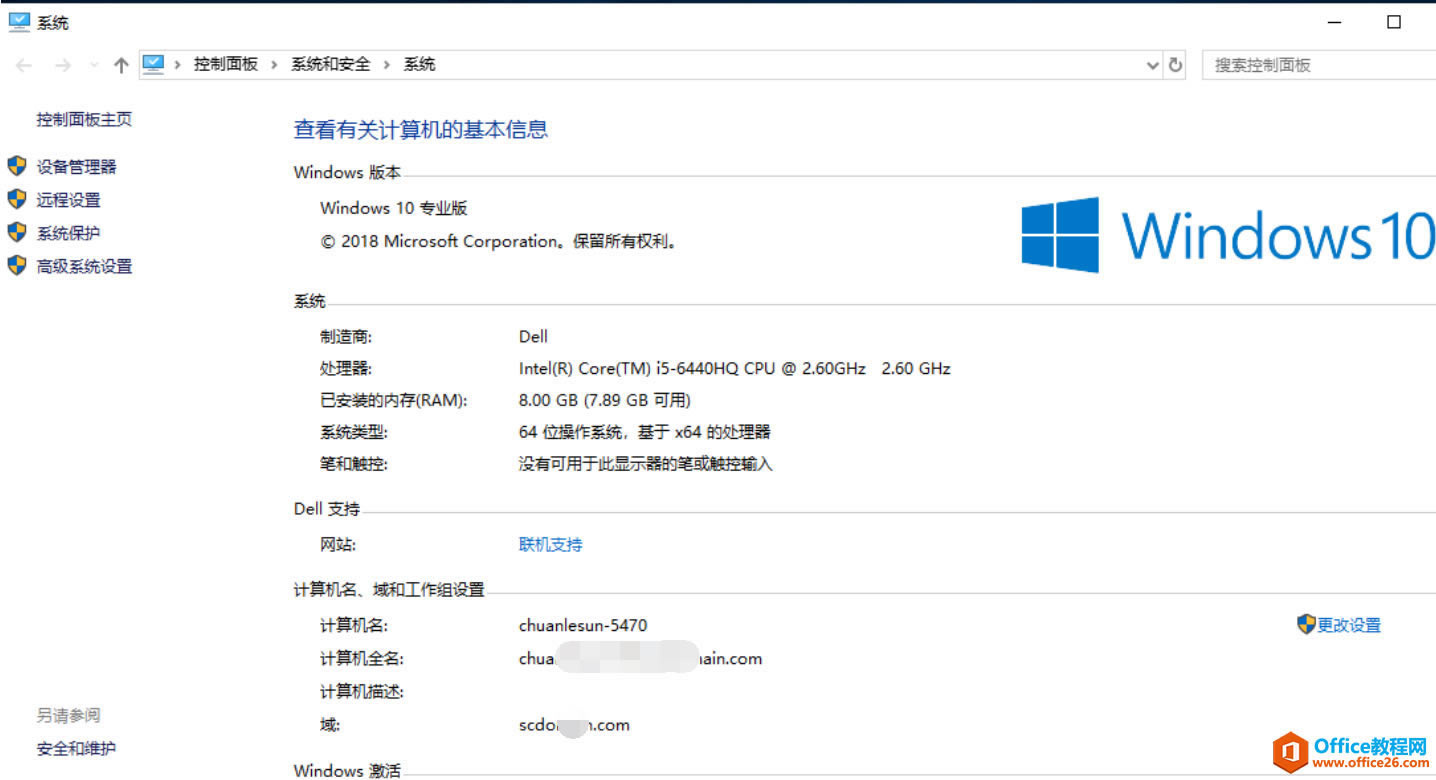Select 系统和安全 in the breadcrumb path

click(x=330, y=64)
